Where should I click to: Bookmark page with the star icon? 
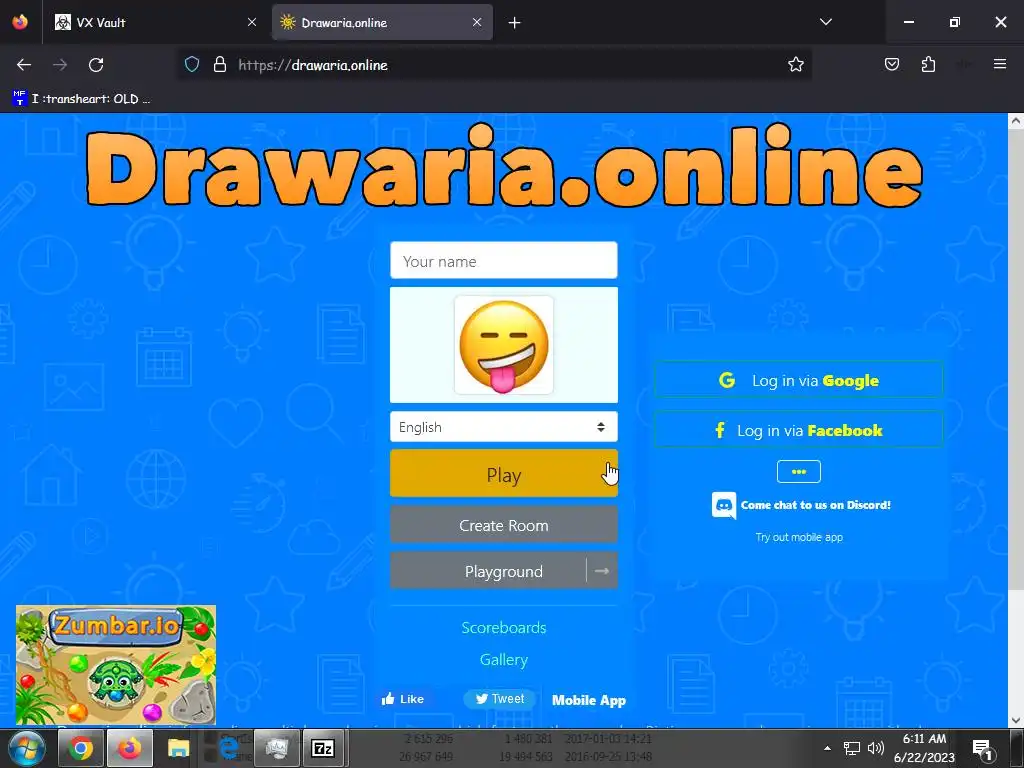795,65
